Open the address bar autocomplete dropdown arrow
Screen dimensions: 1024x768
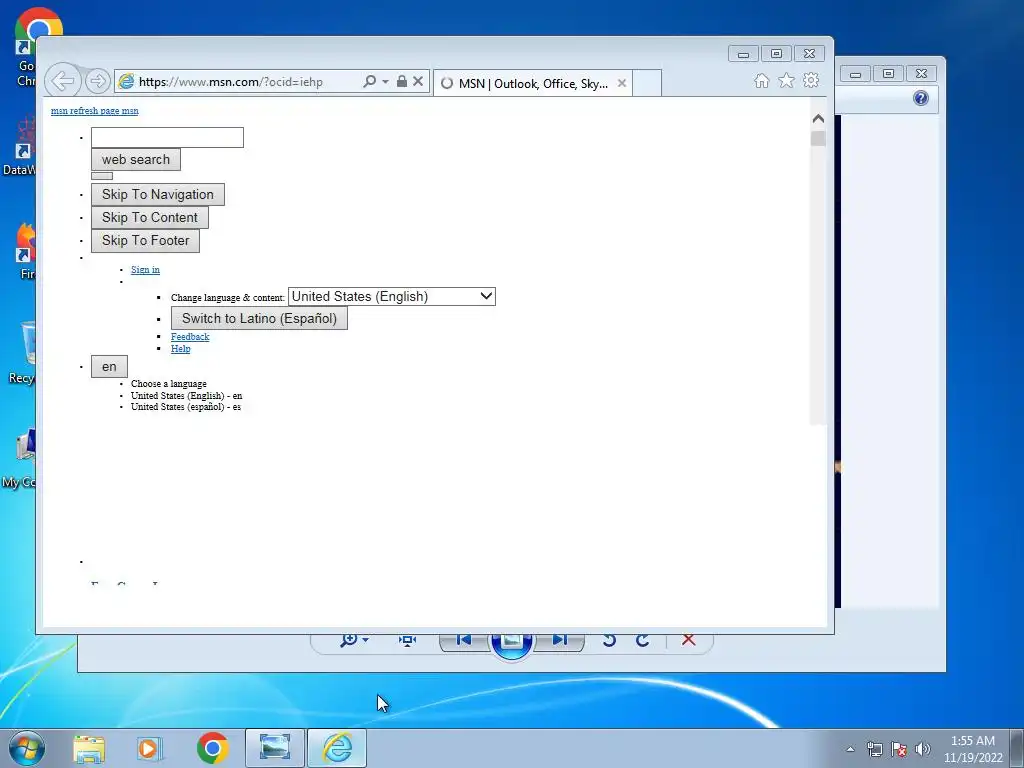click(x=385, y=82)
